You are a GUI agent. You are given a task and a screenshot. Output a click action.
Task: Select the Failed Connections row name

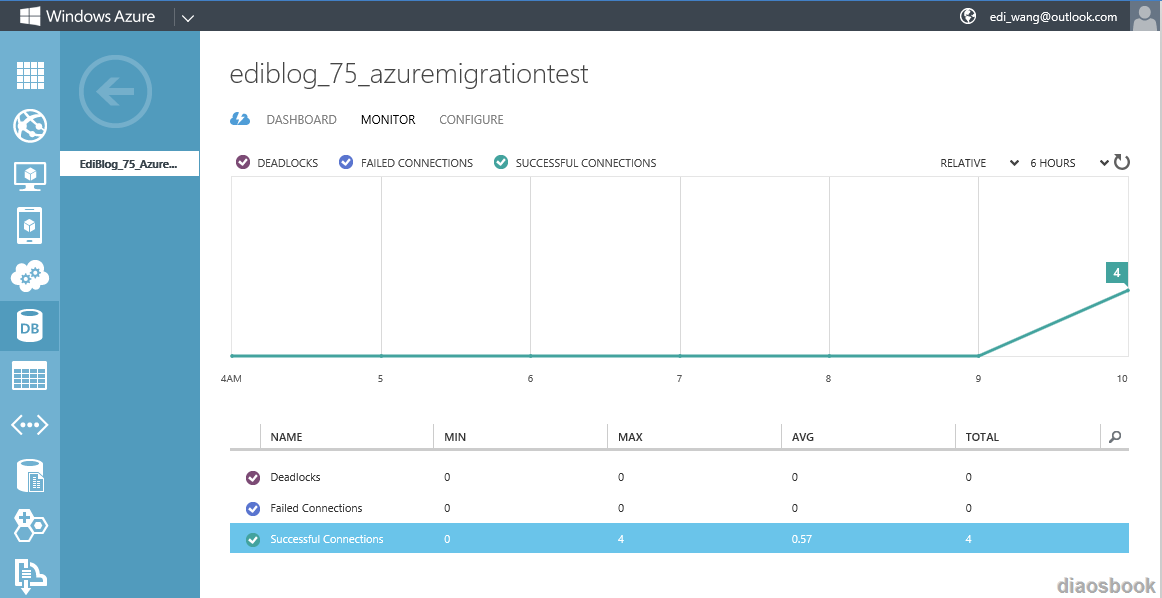pyautogui.click(x=316, y=508)
